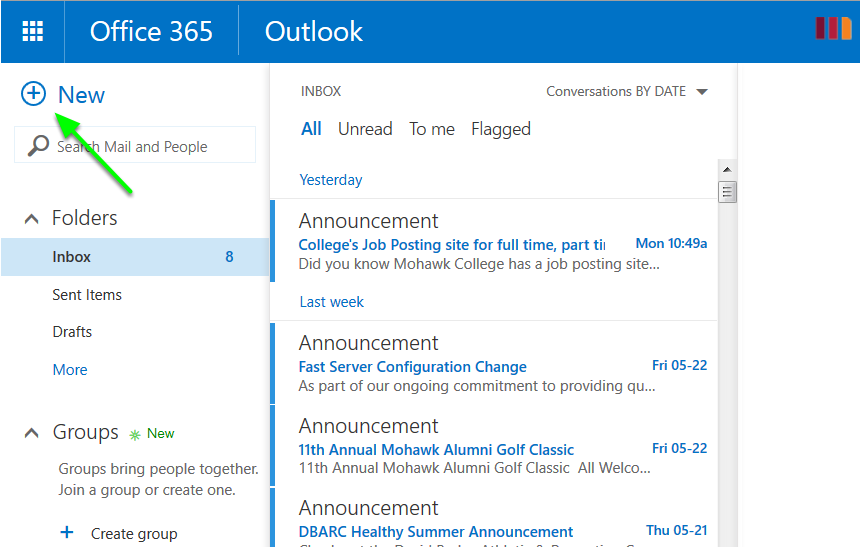Open the Fast Server Configuration Change email
This screenshot has width=860, height=547.
[x=412, y=367]
